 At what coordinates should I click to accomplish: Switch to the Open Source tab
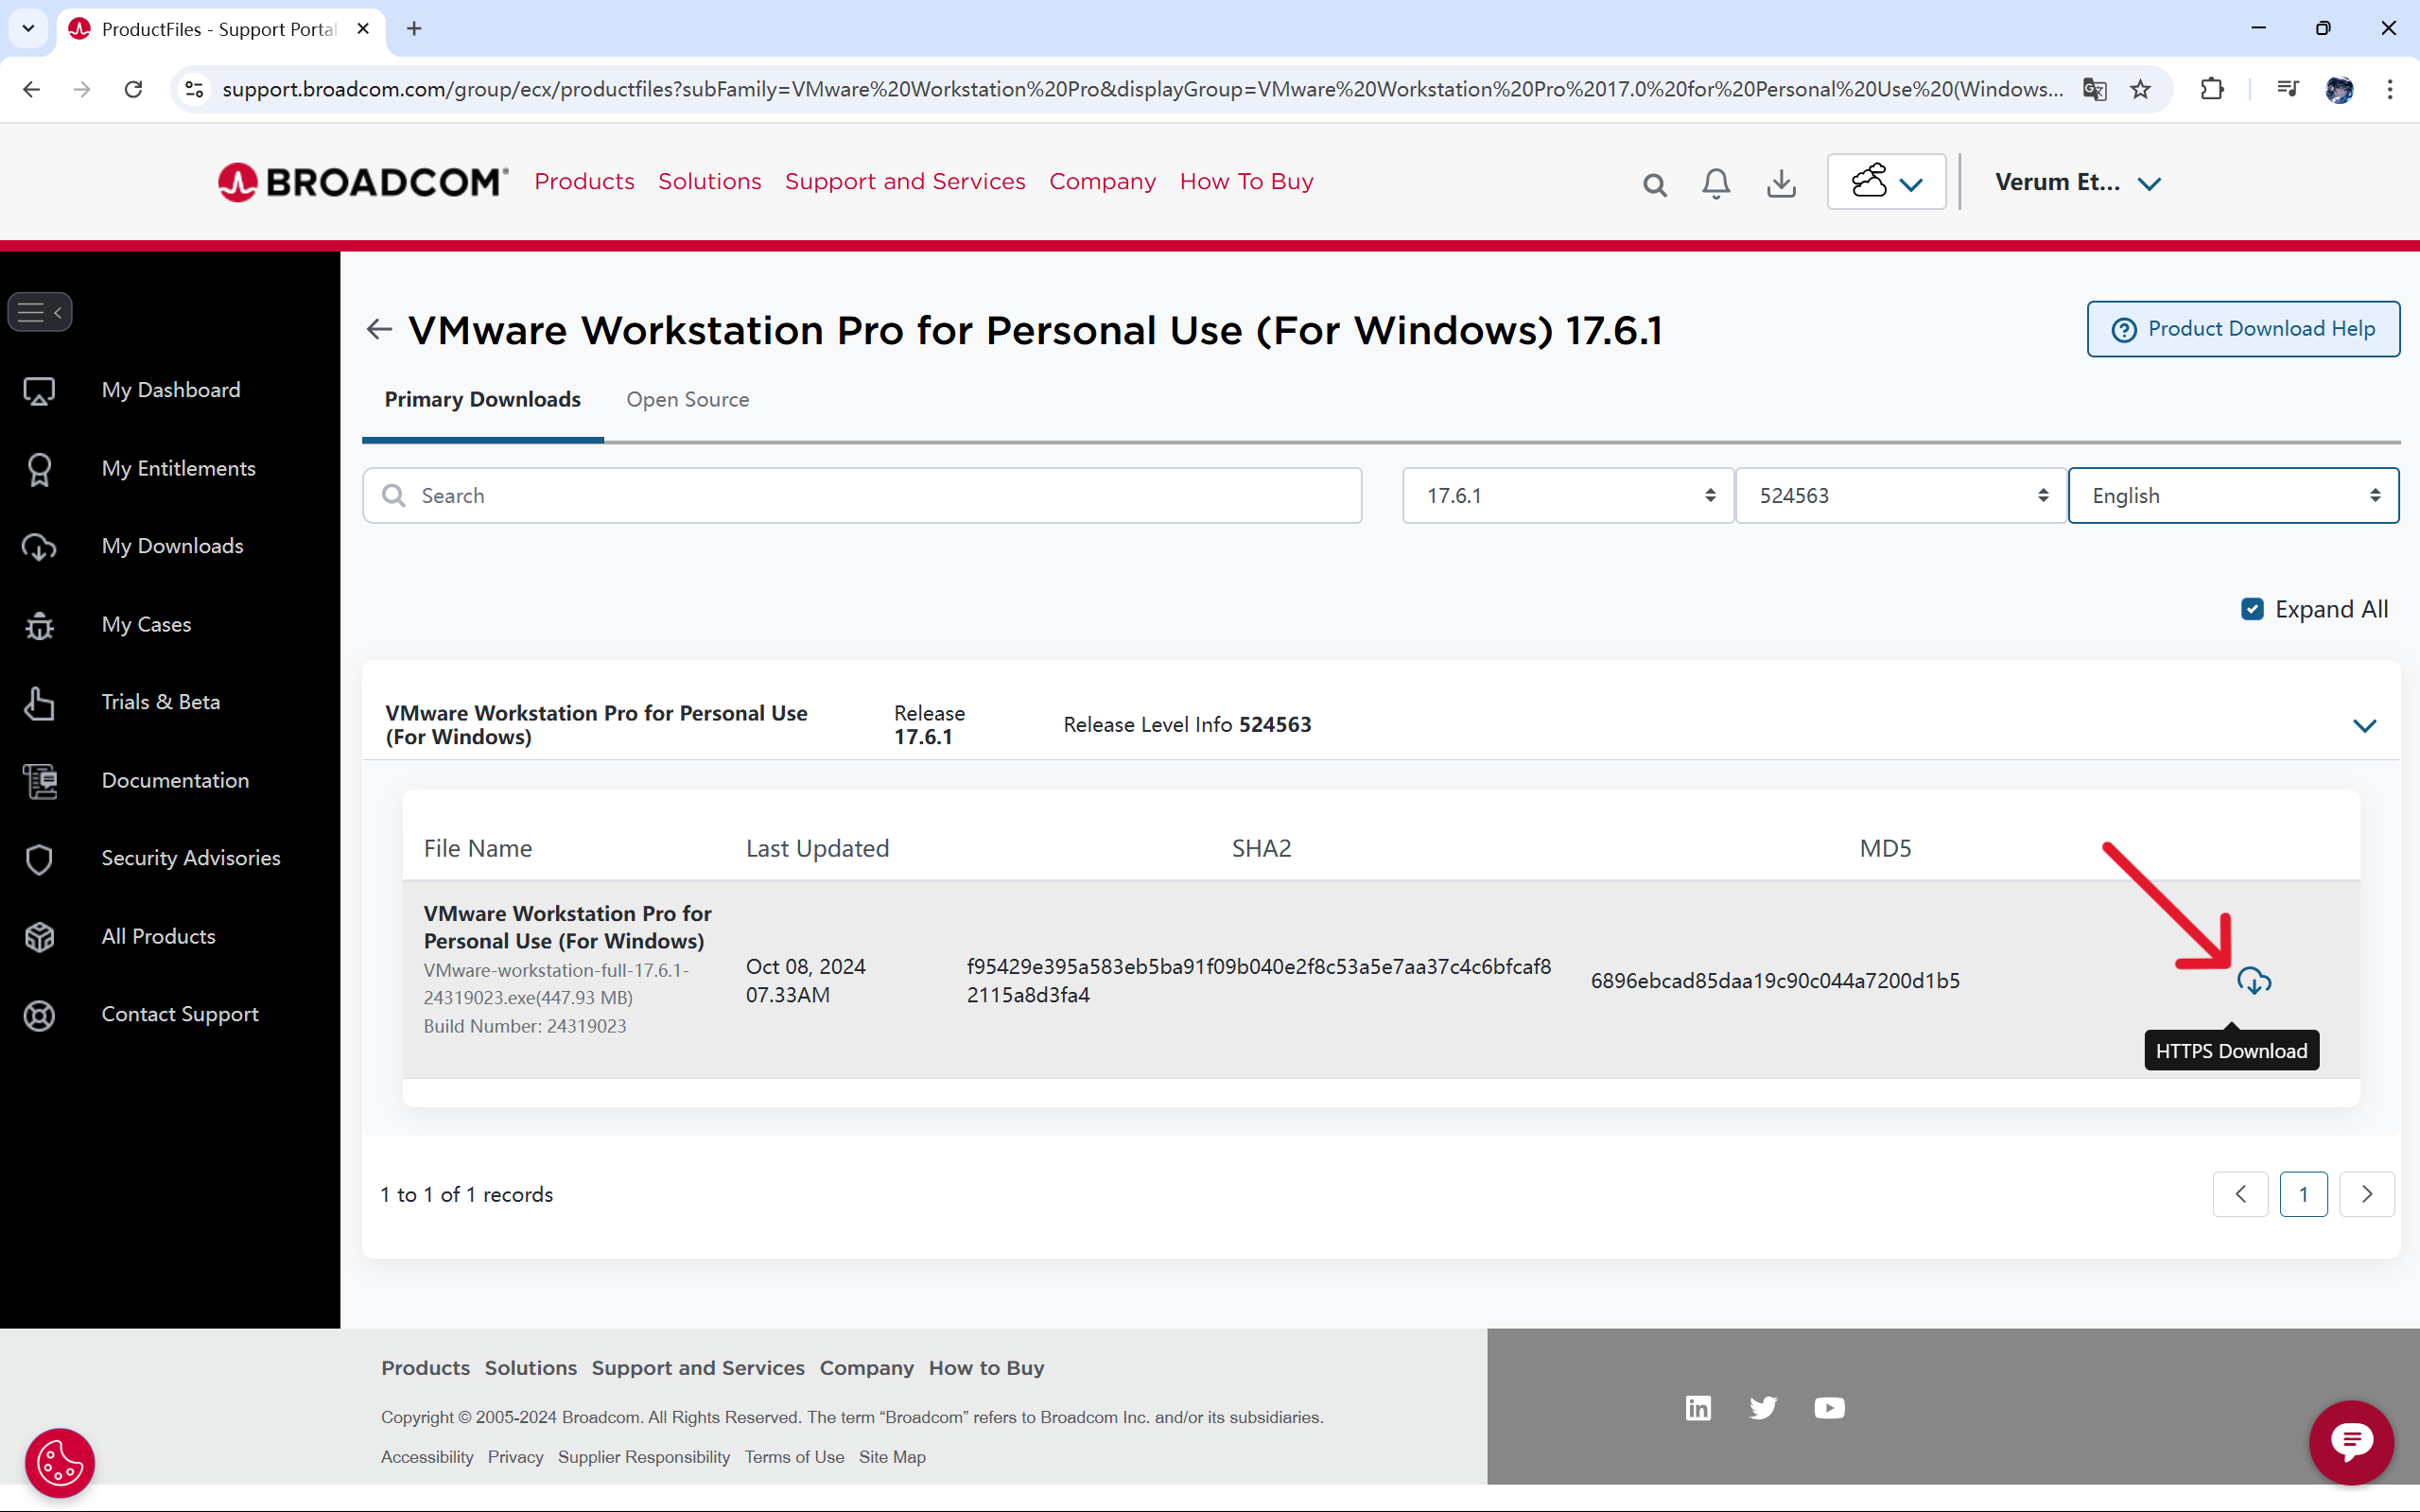[x=687, y=399]
